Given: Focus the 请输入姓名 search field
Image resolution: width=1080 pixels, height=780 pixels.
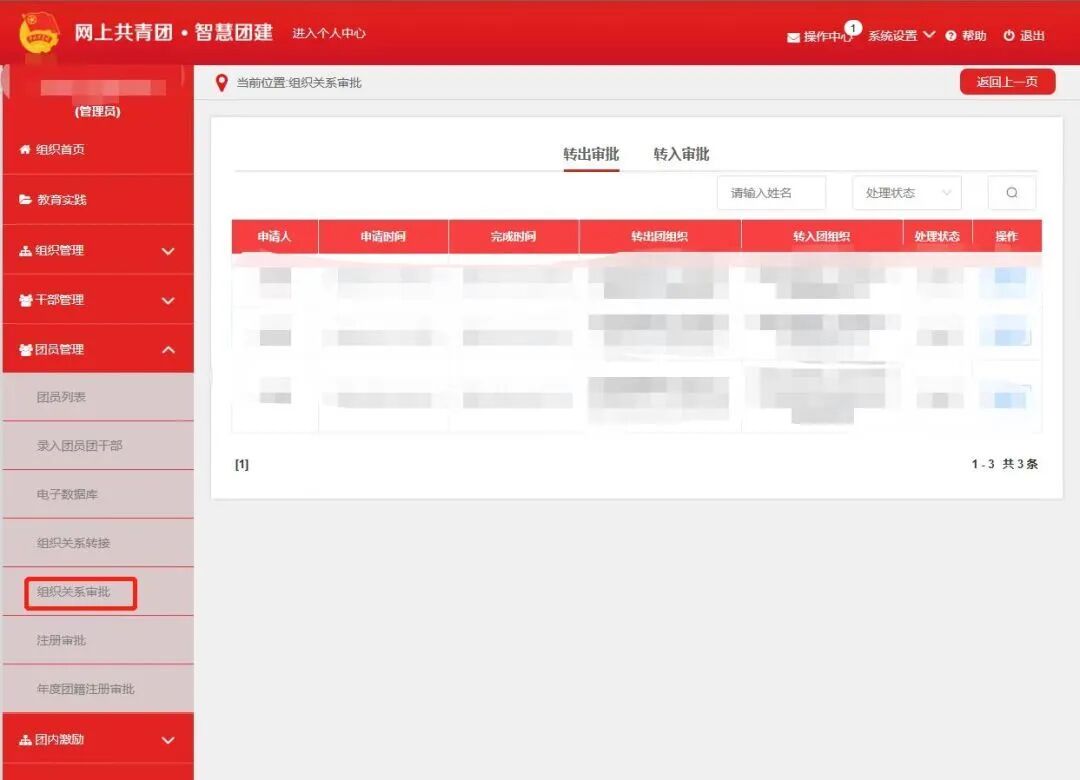Looking at the screenshot, I should click(x=771, y=193).
